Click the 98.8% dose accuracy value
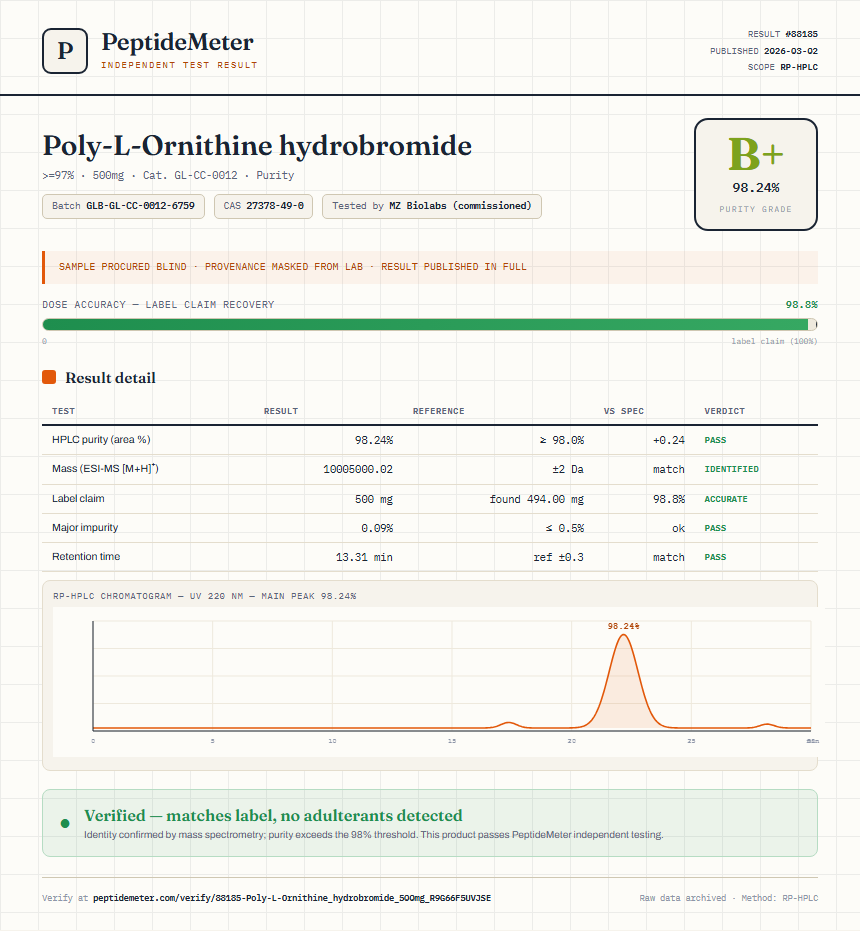This screenshot has height=931, width=860. coord(801,305)
